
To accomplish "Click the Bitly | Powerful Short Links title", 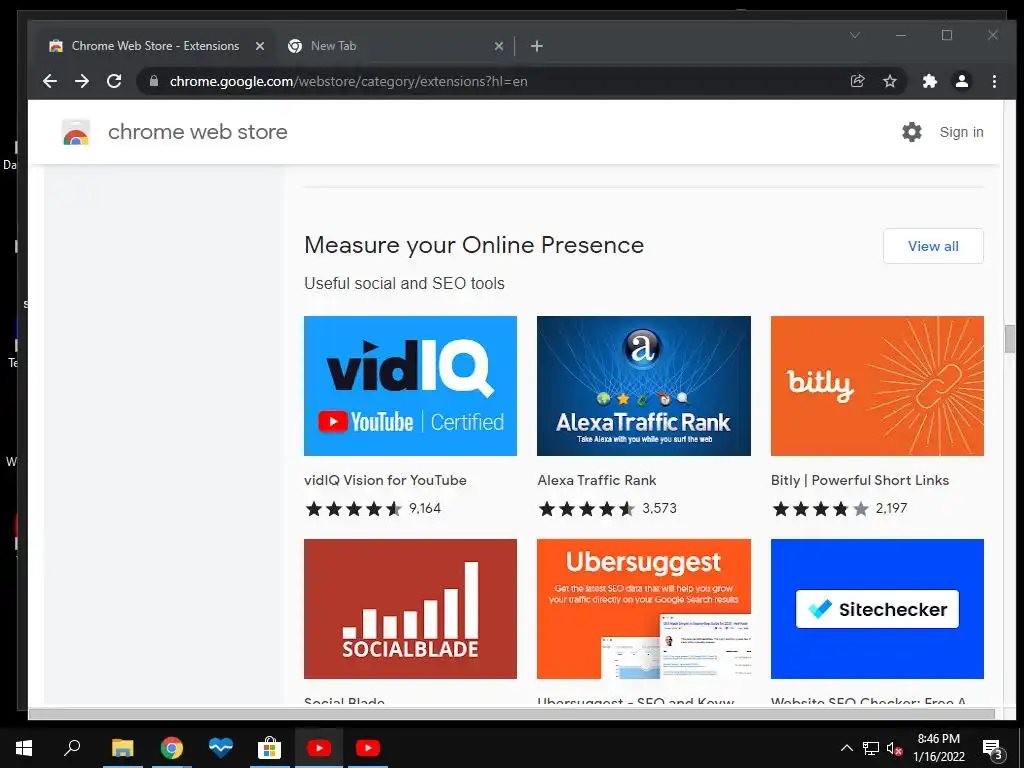I will tap(860, 480).
